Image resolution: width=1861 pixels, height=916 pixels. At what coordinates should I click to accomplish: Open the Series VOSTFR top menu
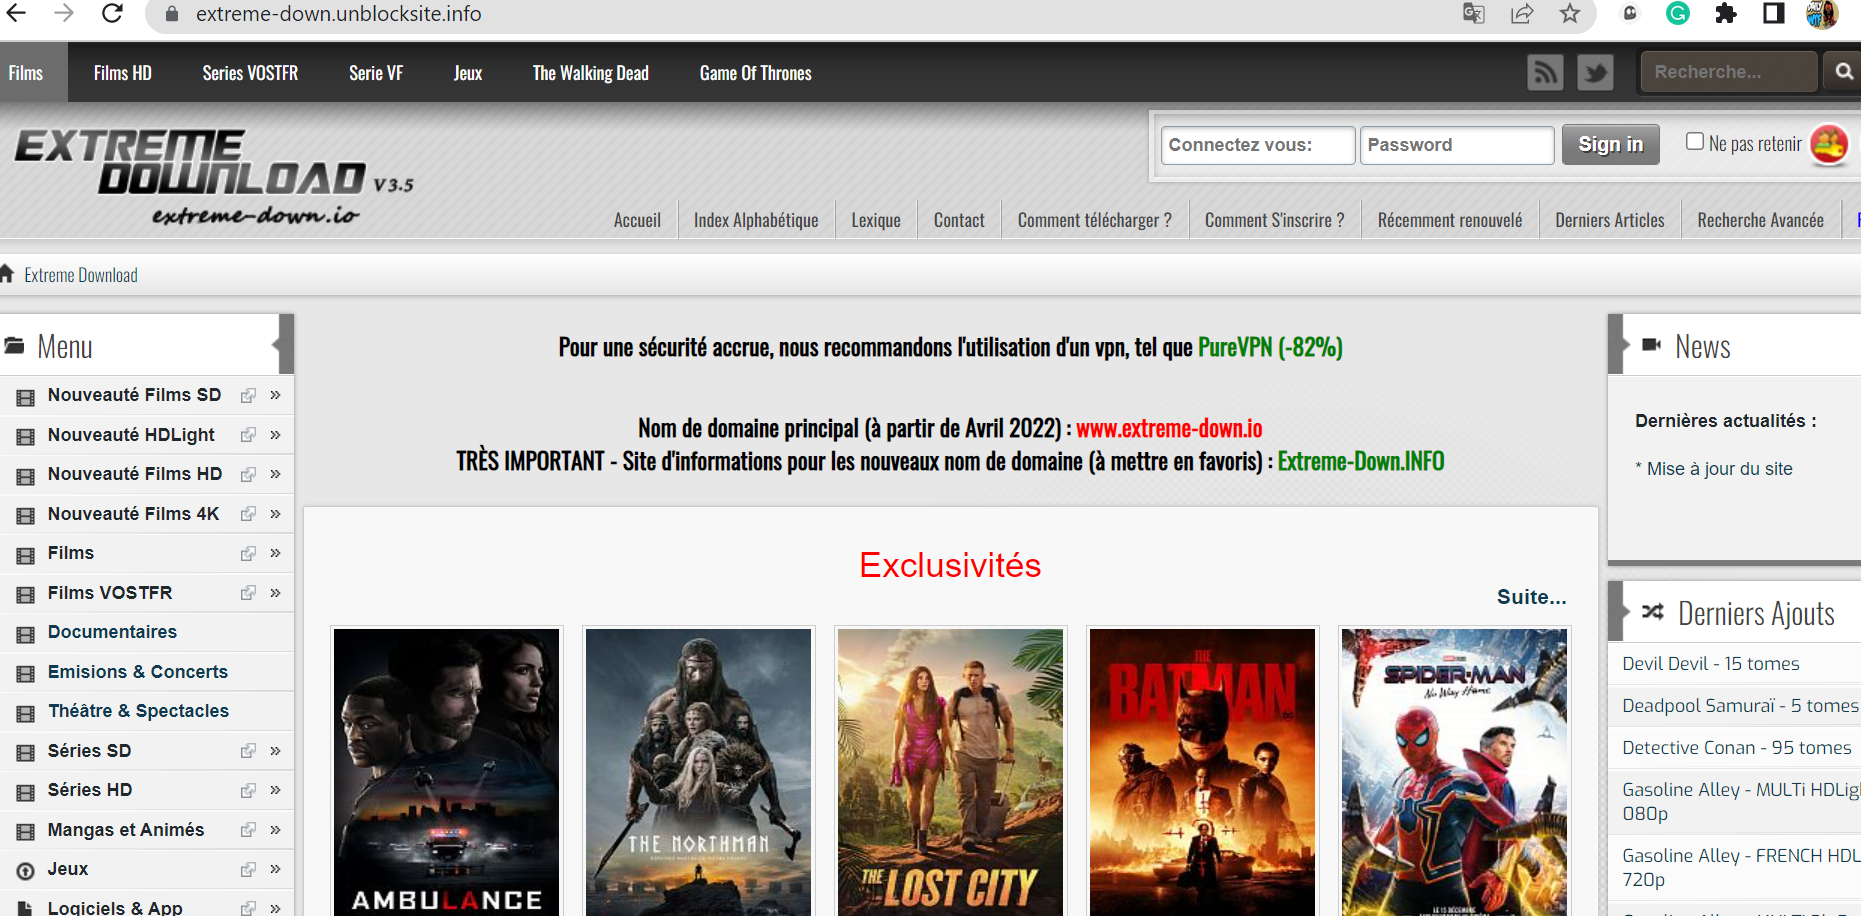coord(250,73)
